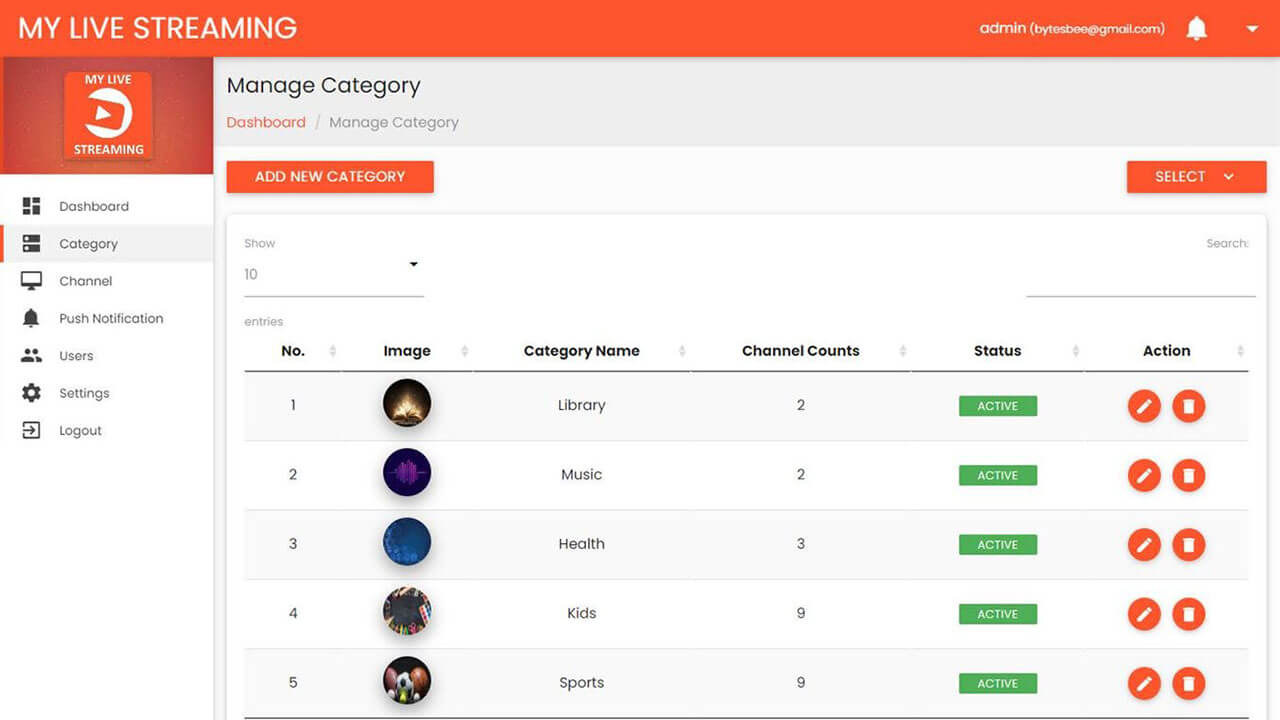Screen dimensions: 1280x720
Task: Open Channel in the sidebar menu
Action: [x=85, y=281]
